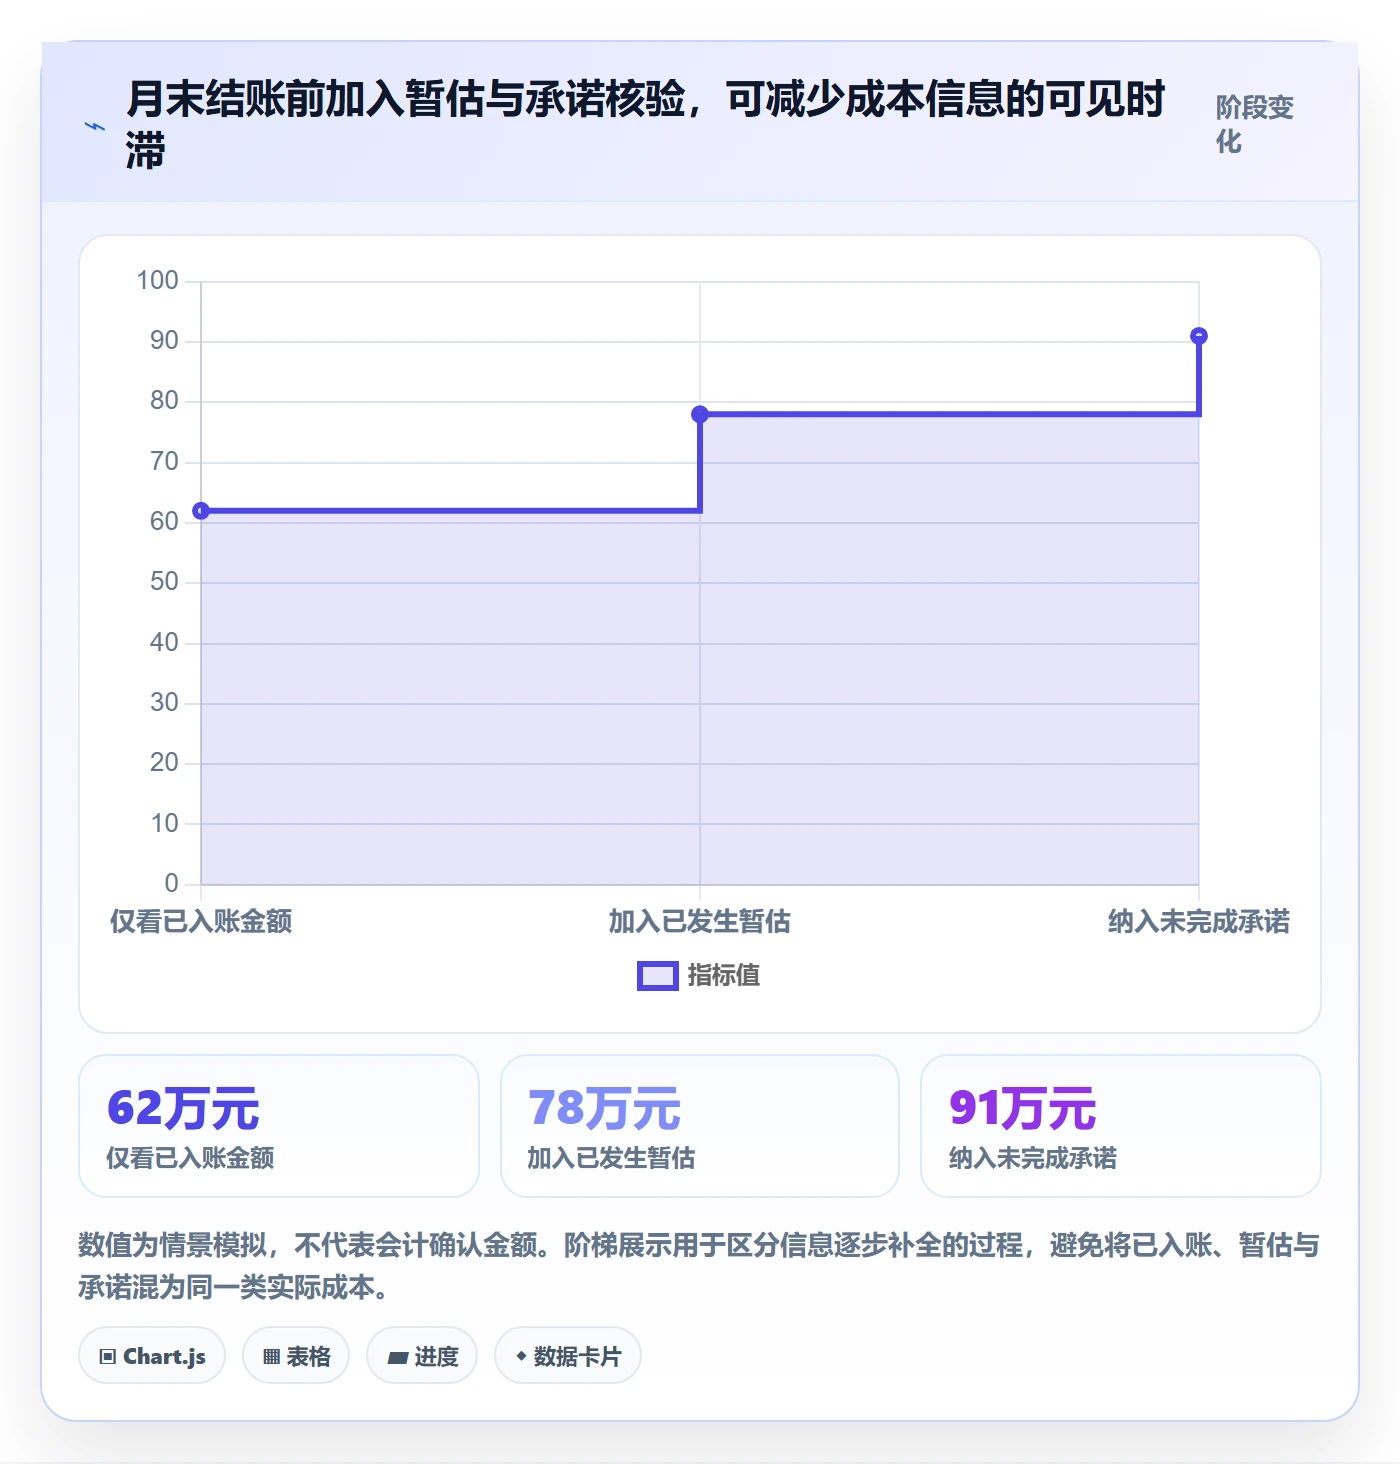
Task: Select the 78万元 data card
Action: point(700,1126)
